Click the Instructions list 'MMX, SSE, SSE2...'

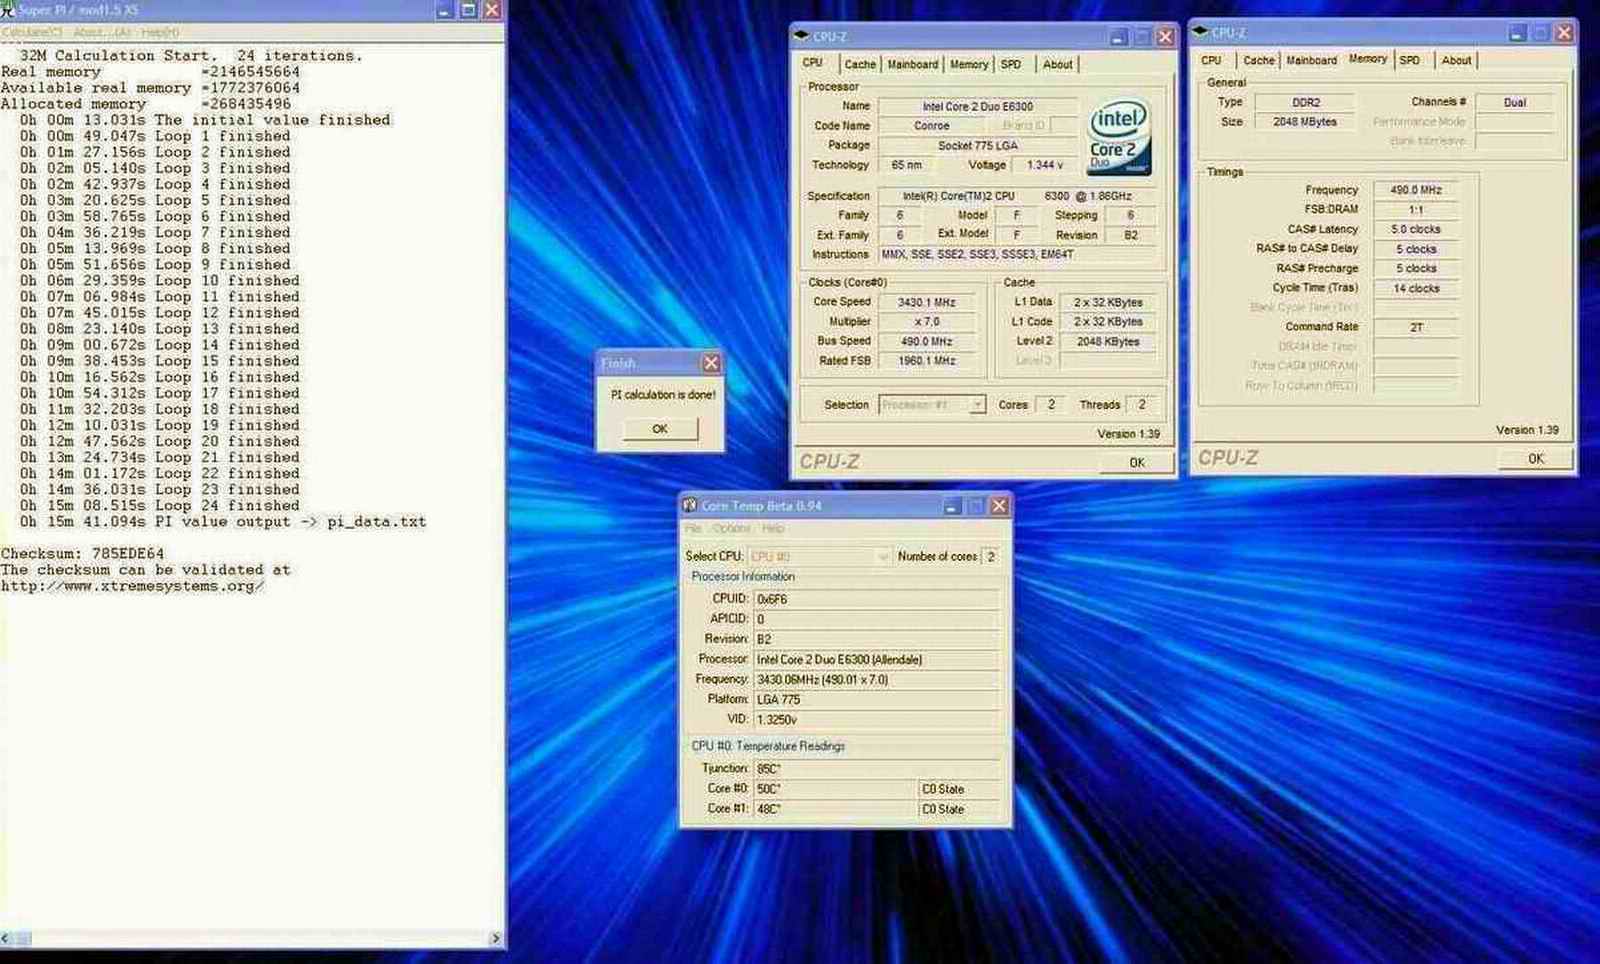[x=1020, y=254]
